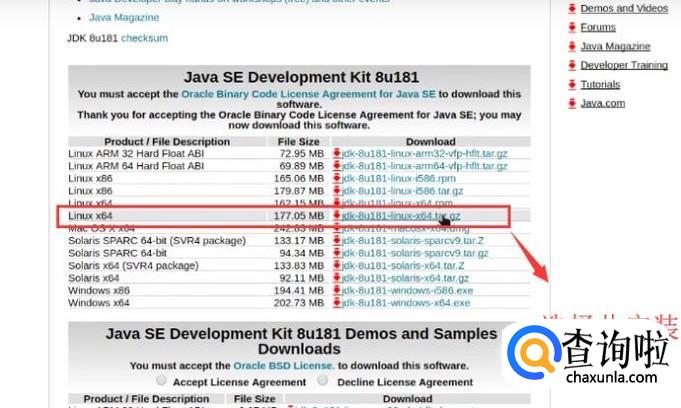Image resolution: width=681 pixels, height=408 pixels.
Task: Click the red icon beside Developer Training
Action: (x=573, y=66)
